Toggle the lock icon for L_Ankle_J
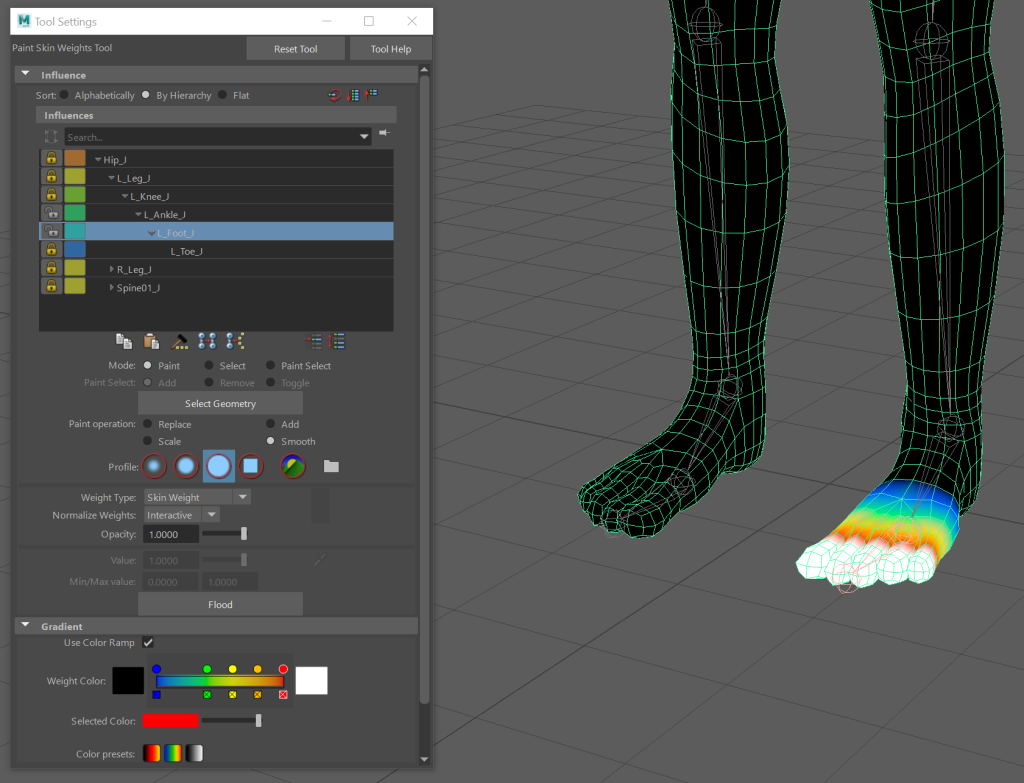 50,214
